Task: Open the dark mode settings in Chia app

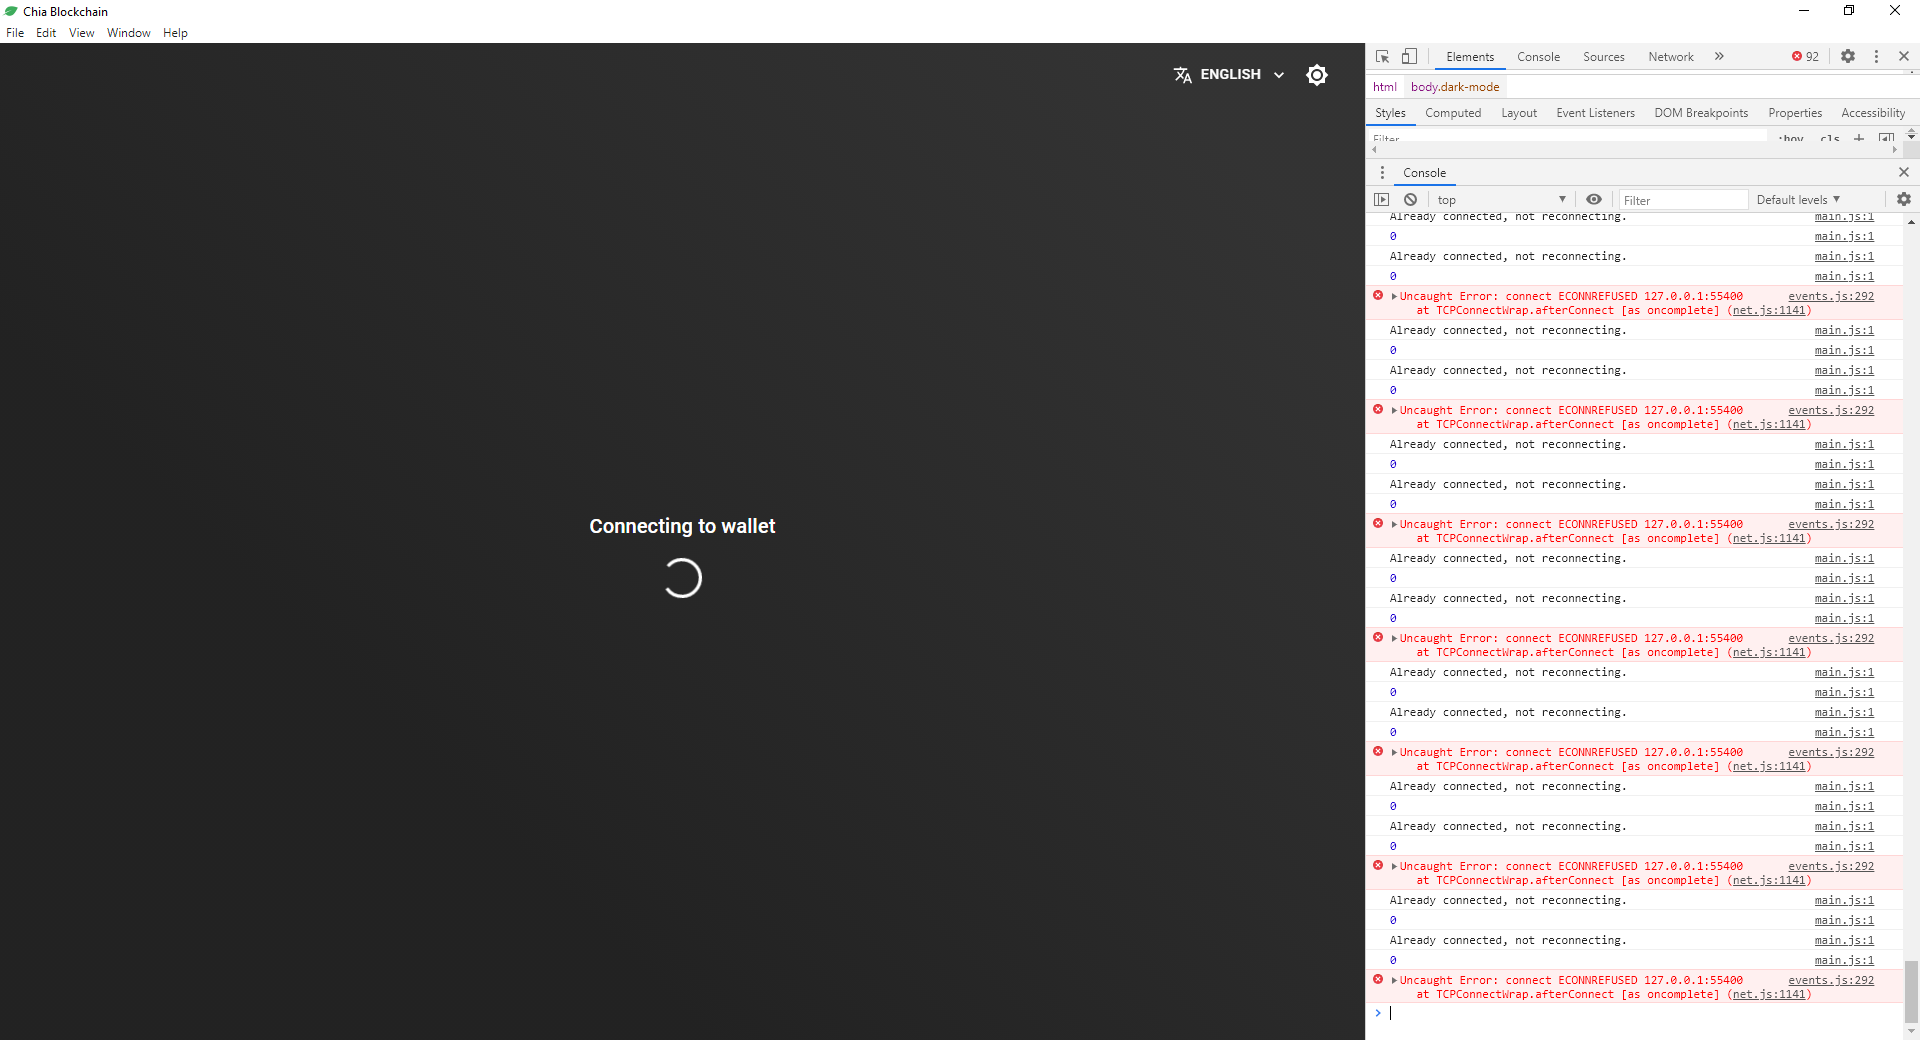Action: coord(1317,74)
